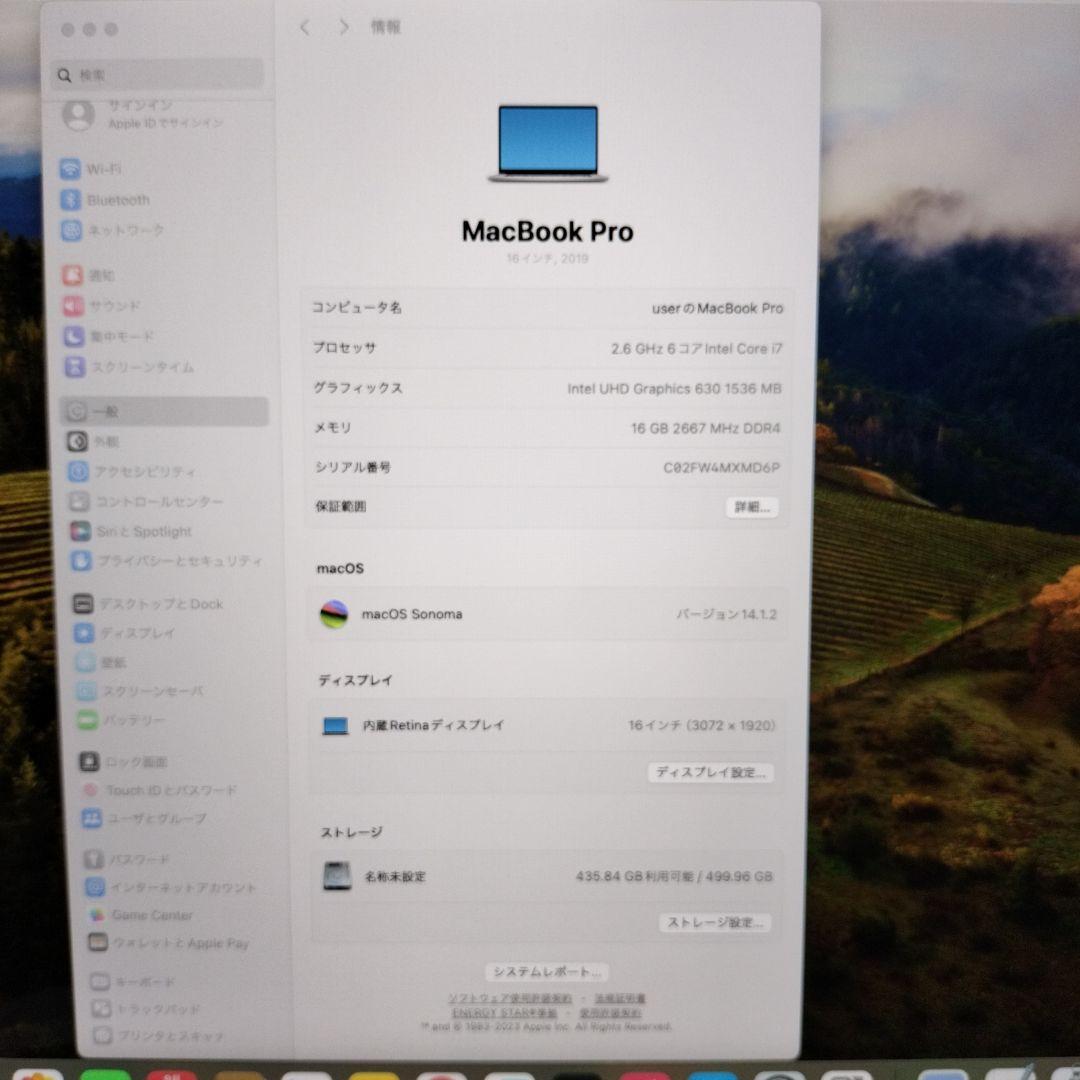The width and height of the screenshot is (1080, 1080).
Task: Expand warranty details via 詳細 button
Action: click(x=750, y=507)
